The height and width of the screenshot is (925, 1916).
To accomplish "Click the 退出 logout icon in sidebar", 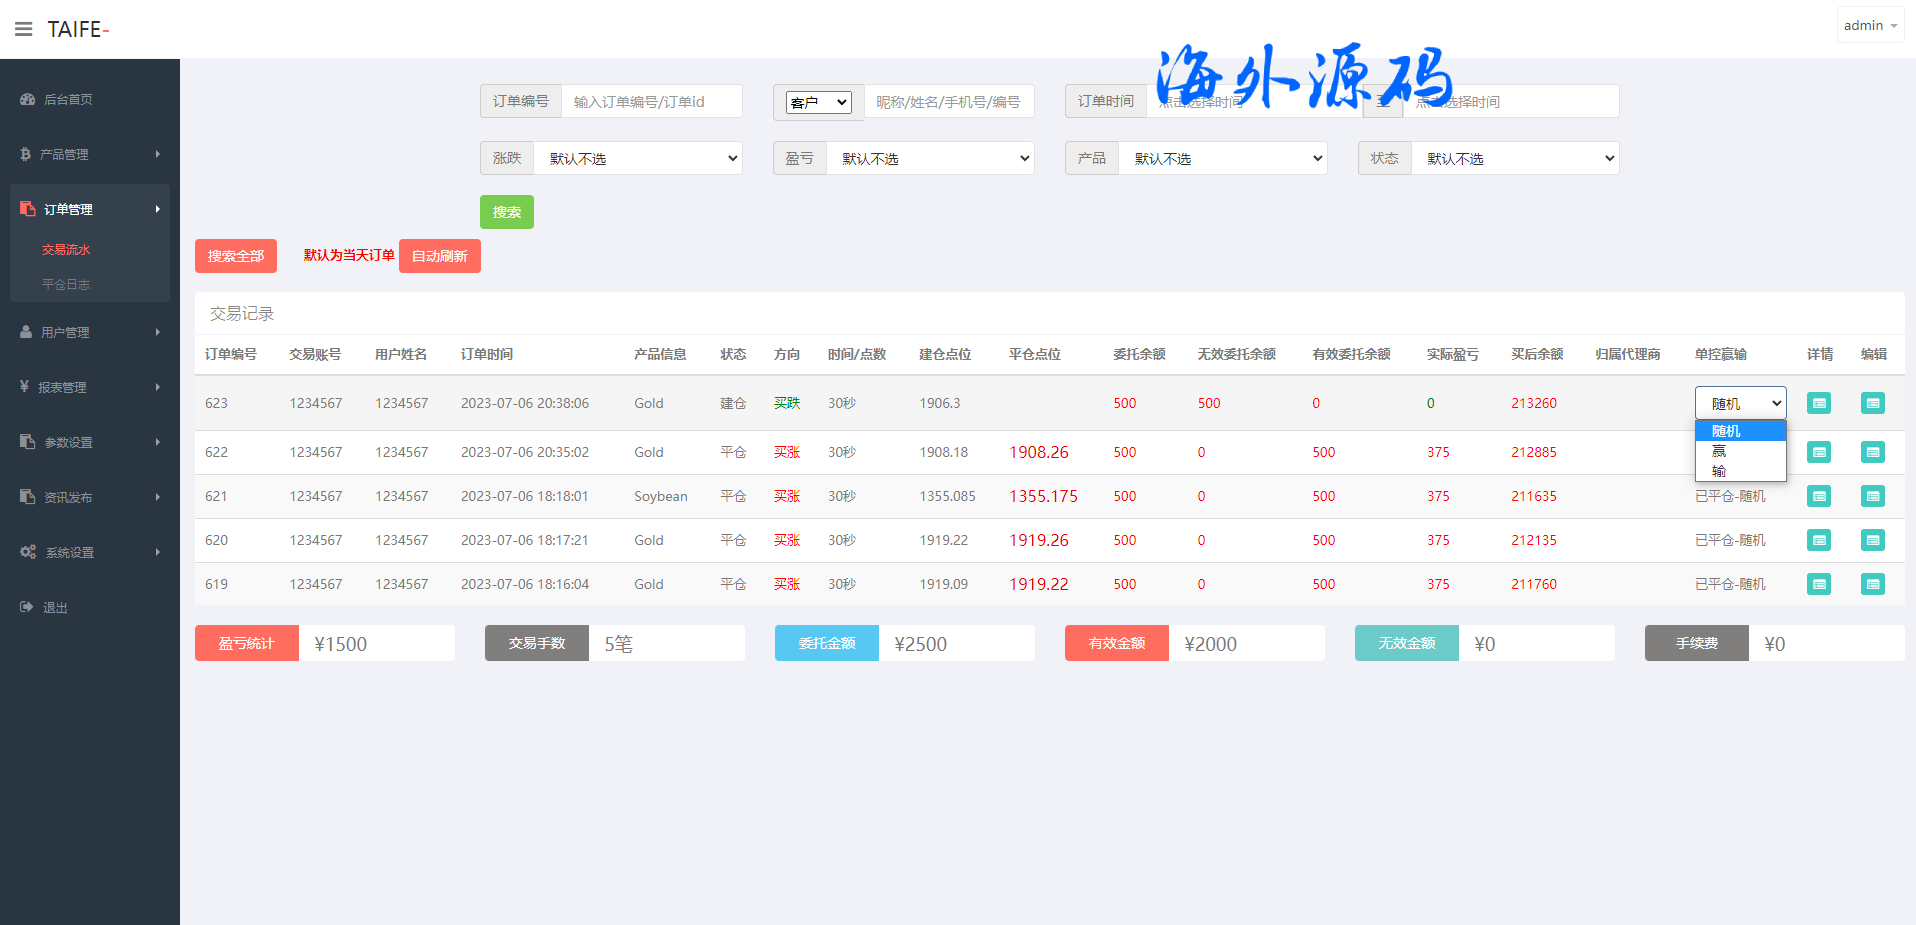I will [27, 607].
